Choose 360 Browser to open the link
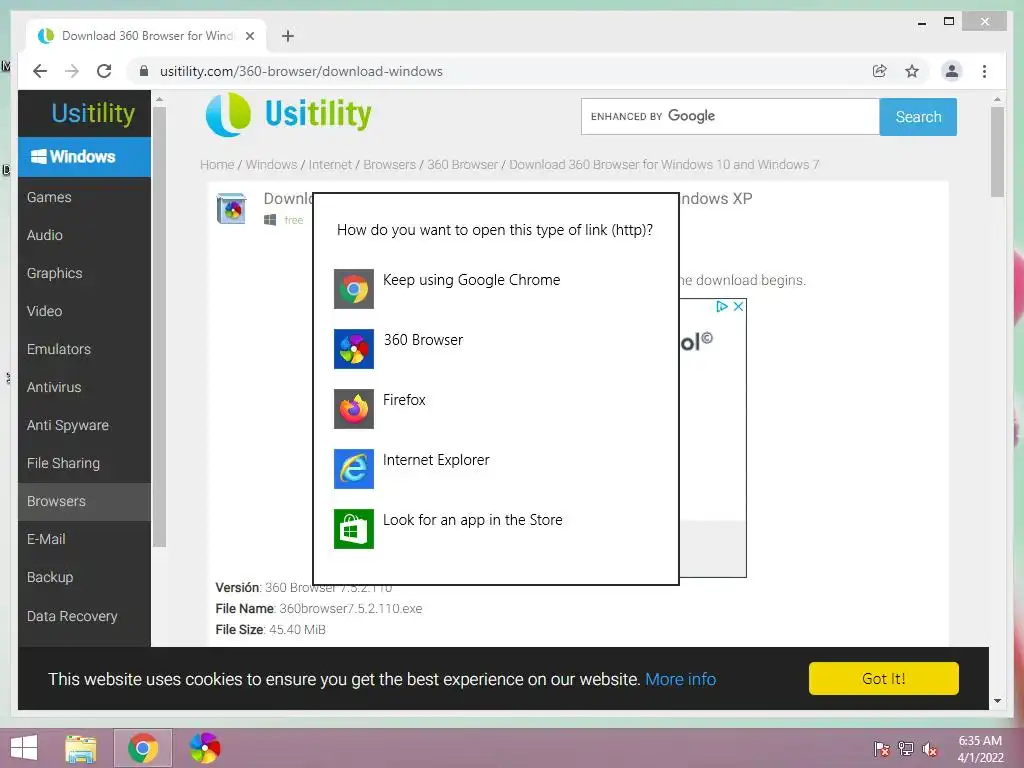Screen dimensions: 1024x768 [423, 340]
